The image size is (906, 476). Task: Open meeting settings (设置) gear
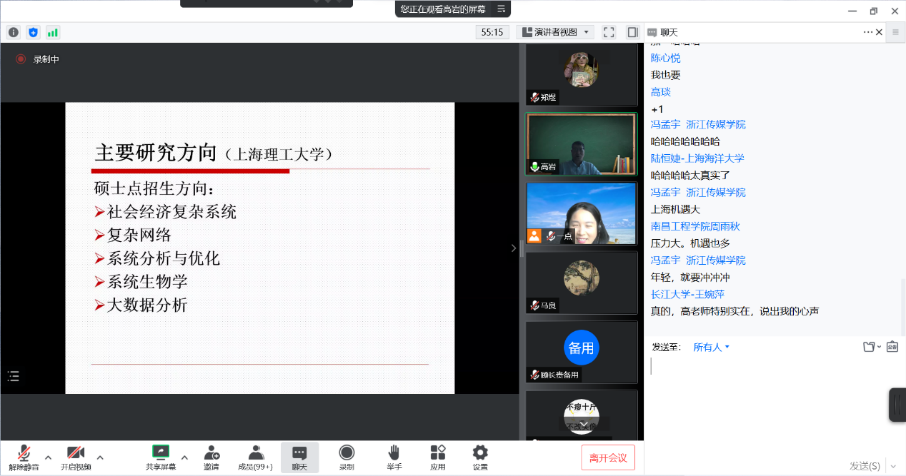click(x=480, y=455)
